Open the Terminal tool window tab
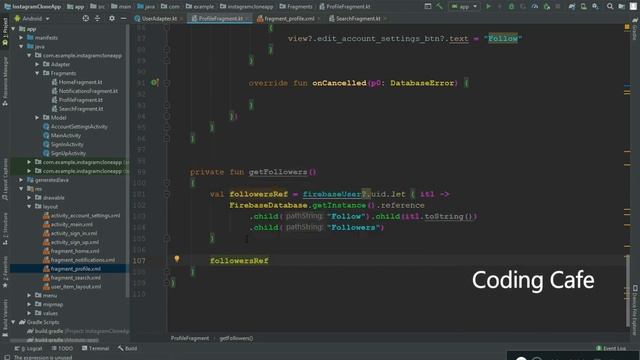 coord(96,349)
